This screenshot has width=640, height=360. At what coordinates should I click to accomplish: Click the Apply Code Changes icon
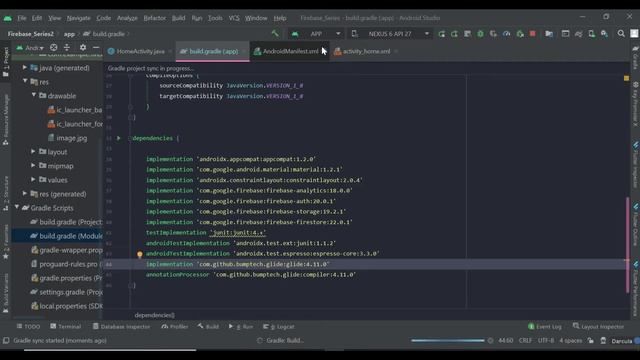pos(454,34)
